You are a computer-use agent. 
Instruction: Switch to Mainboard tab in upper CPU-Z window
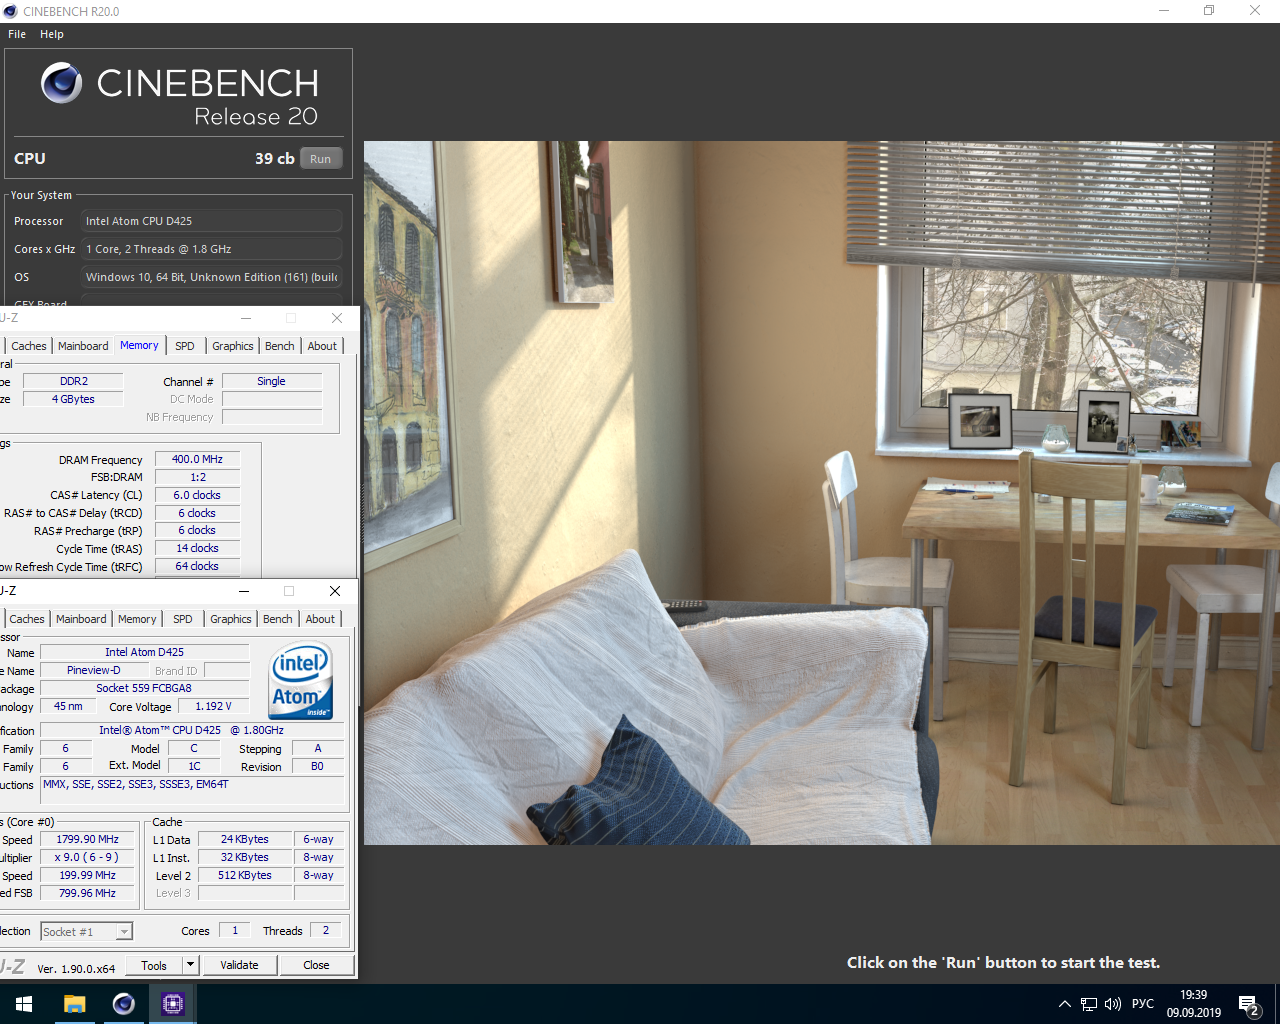[83, 346]
